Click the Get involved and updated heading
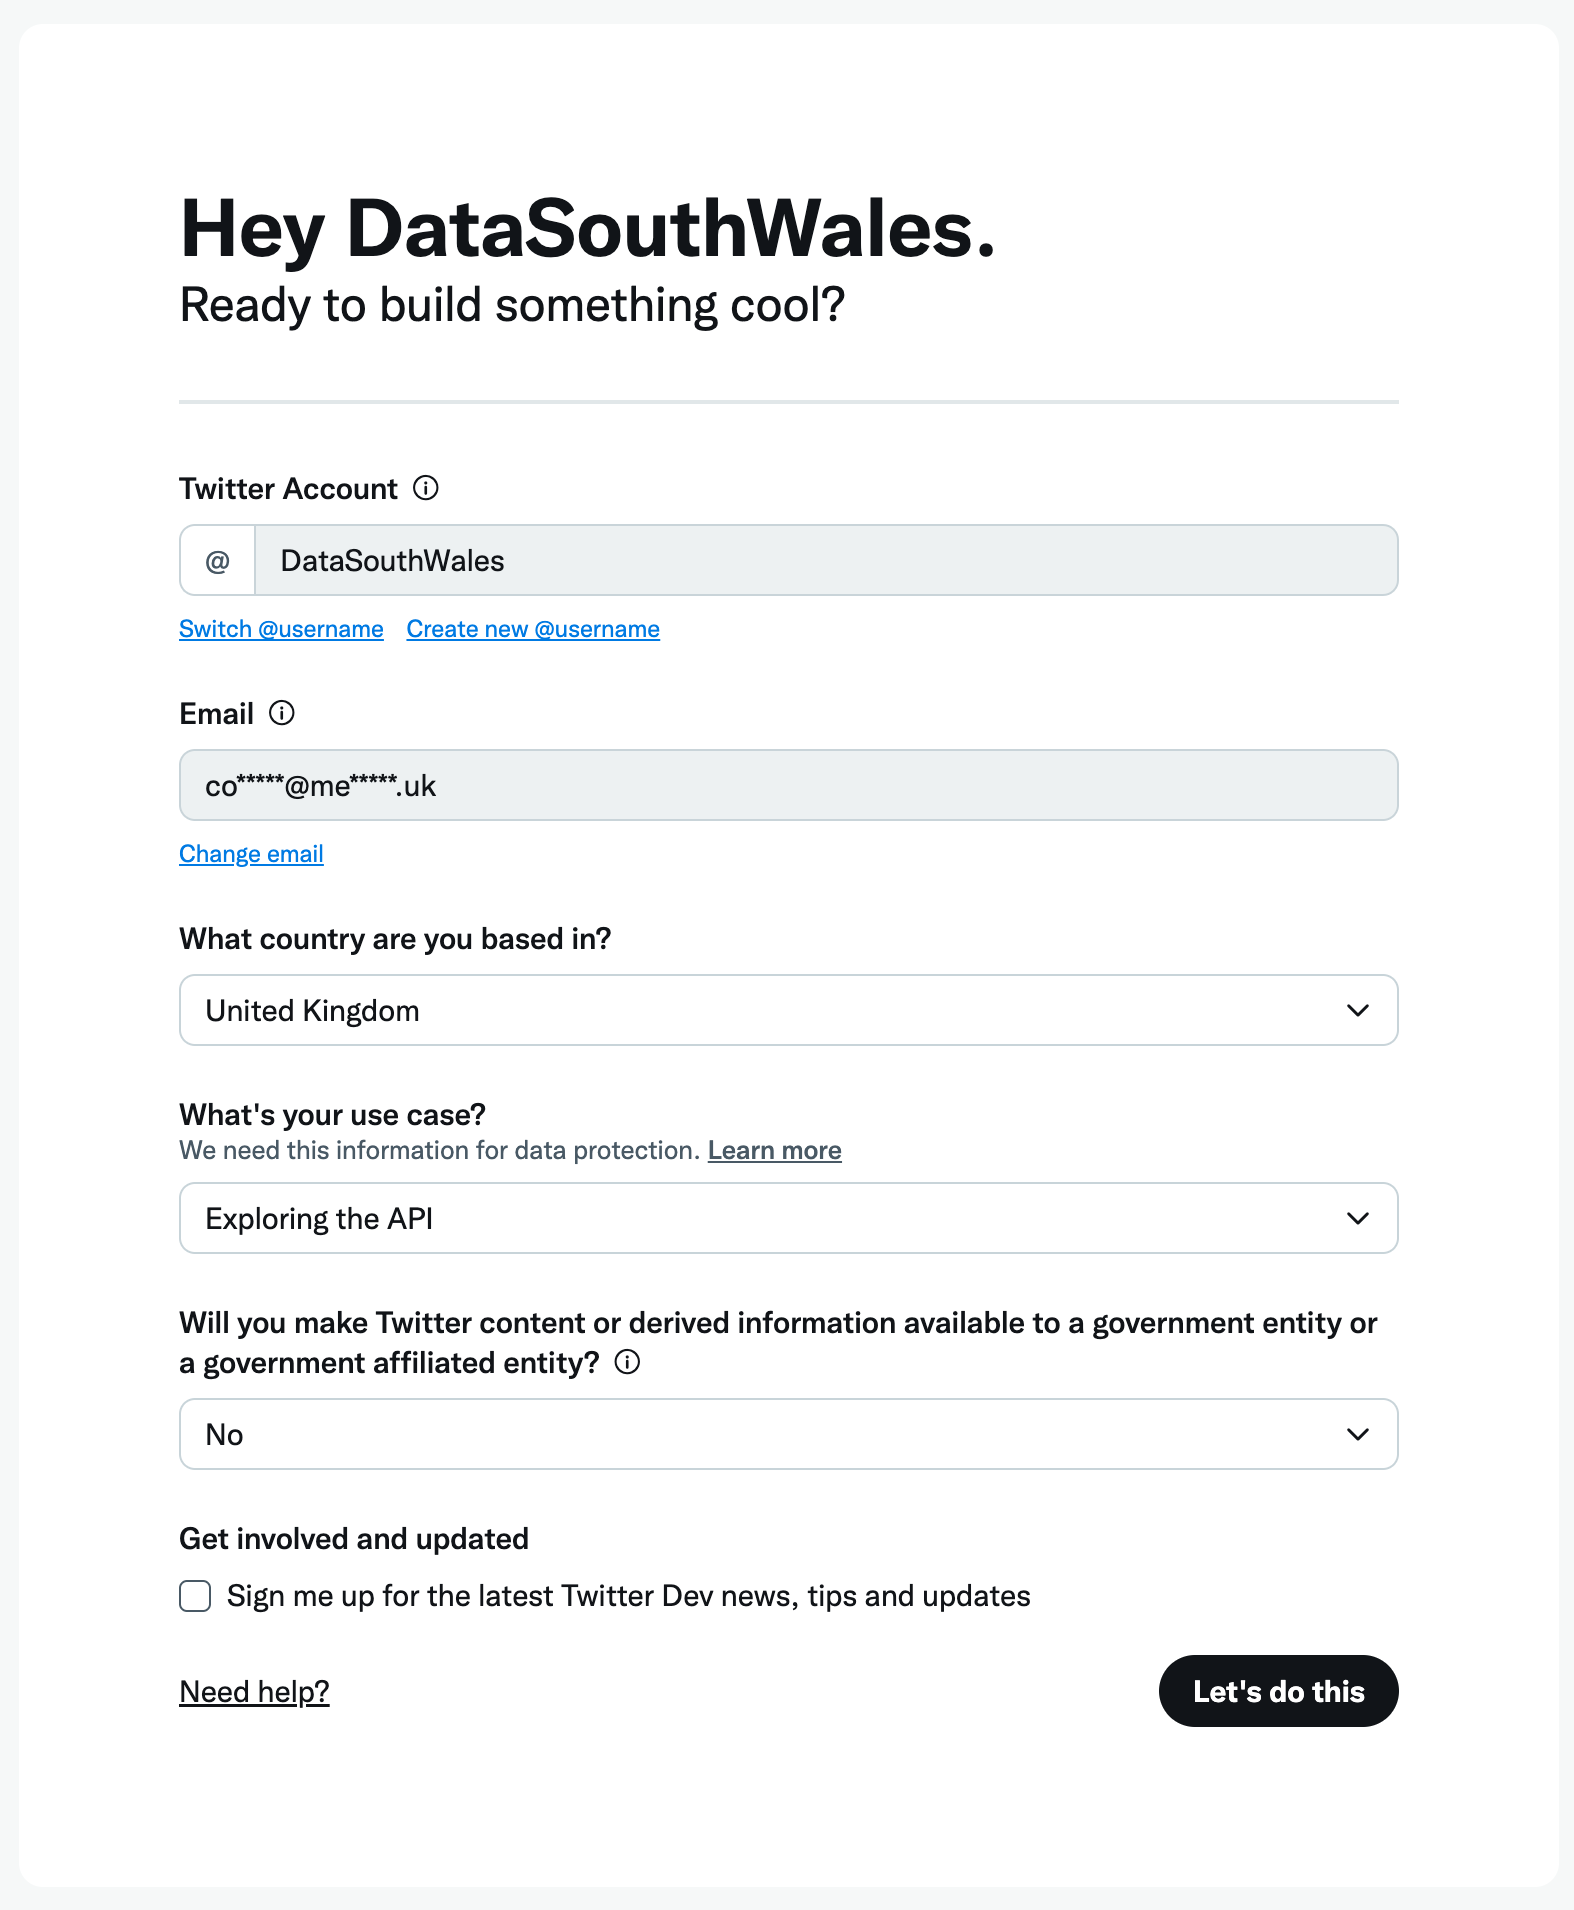The width and height of the screenshot is (1574, 1910). [353, 1539]
